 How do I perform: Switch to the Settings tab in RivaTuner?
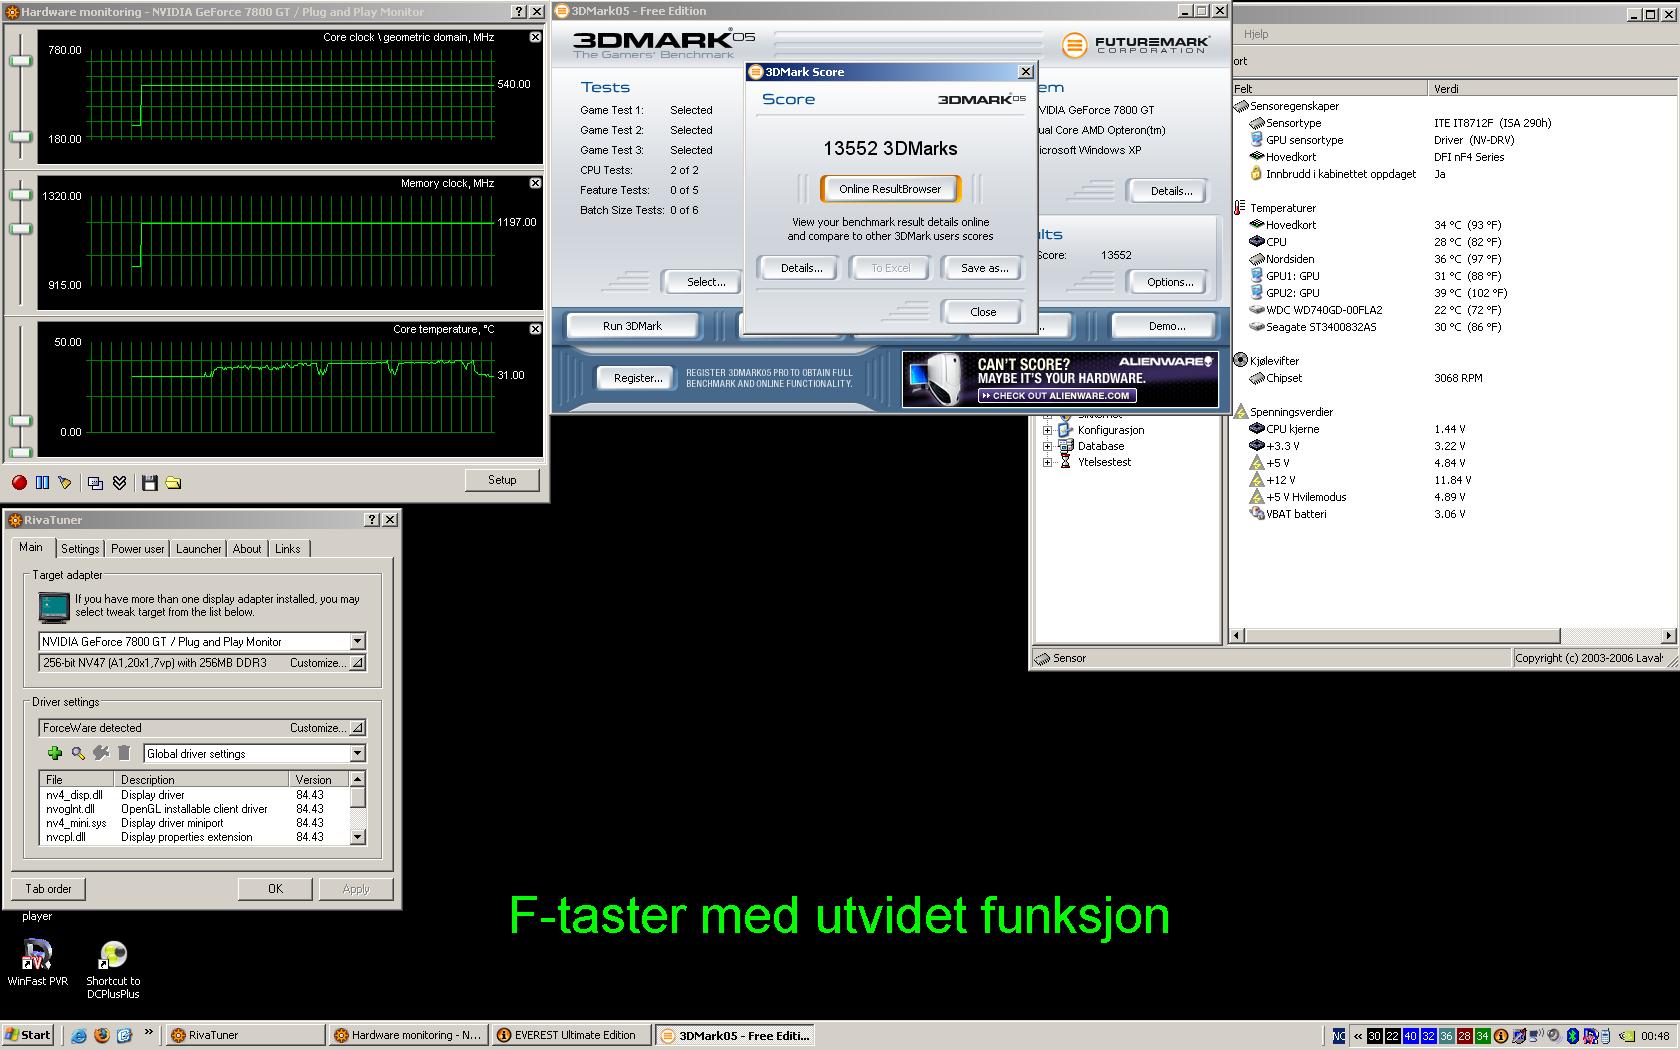[80, 549]
